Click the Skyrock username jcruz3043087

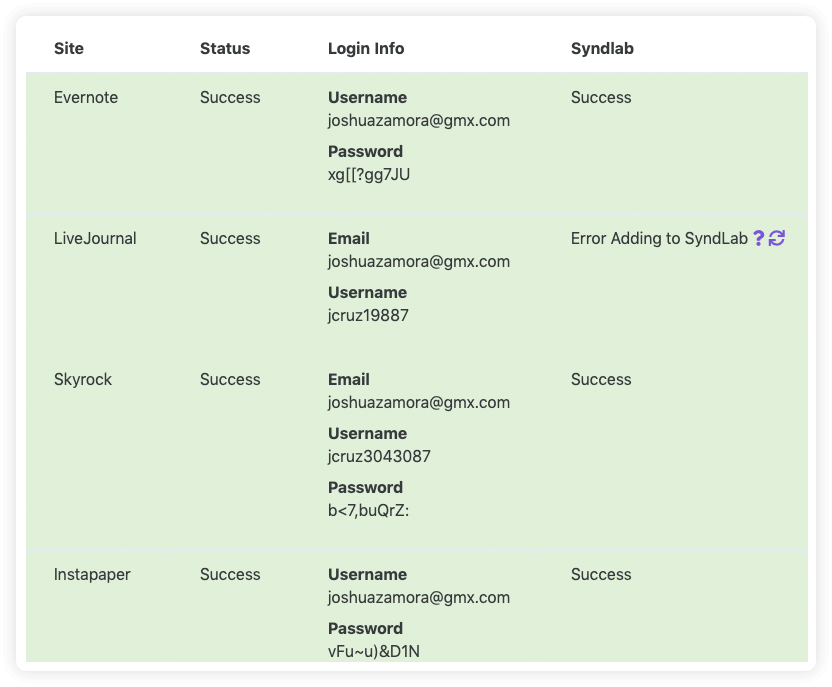pyautogui.click(x=379, y=457)
